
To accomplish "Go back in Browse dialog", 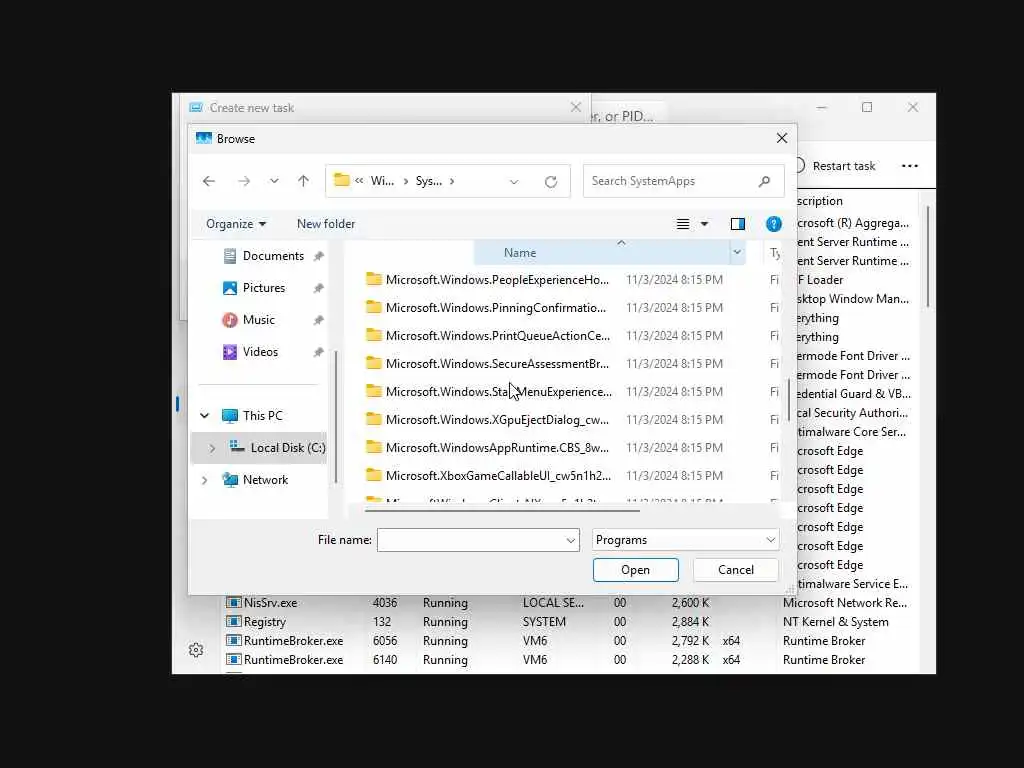I will 209,181.
